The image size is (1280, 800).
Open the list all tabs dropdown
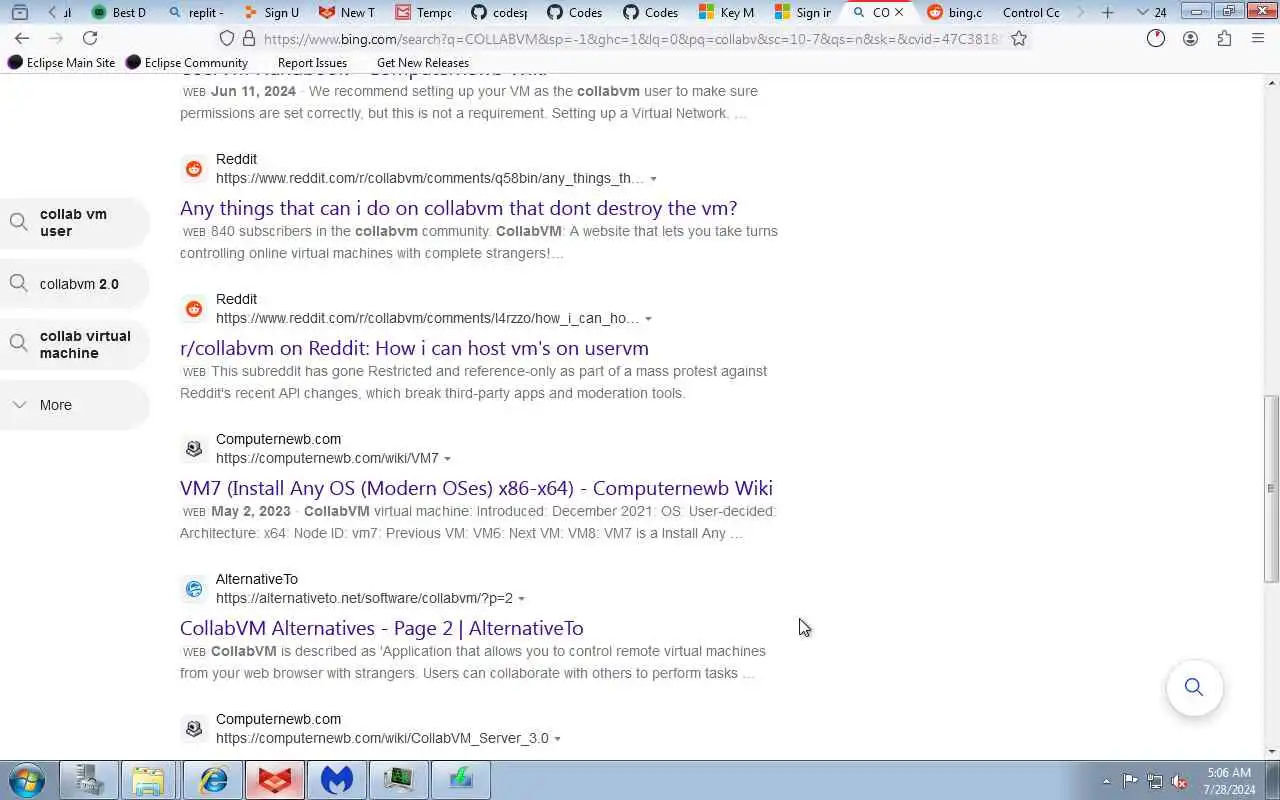tap(1151, 12)
